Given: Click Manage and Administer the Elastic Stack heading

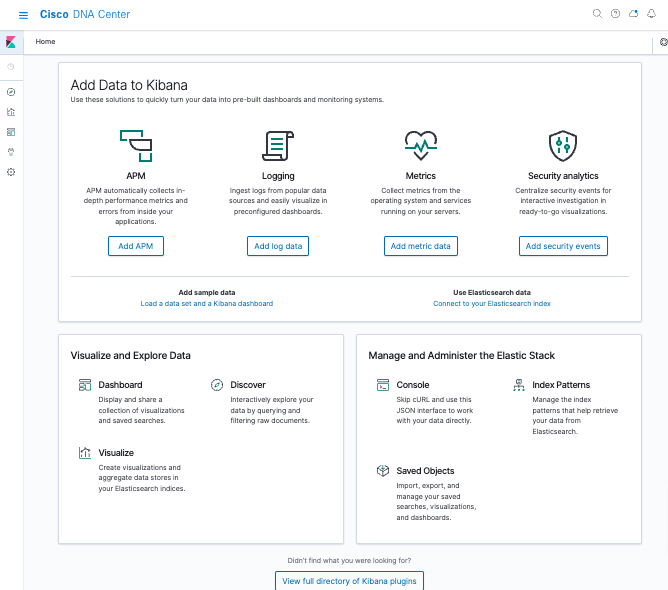Looking at the screenshot, I should (x=461, y=355).
